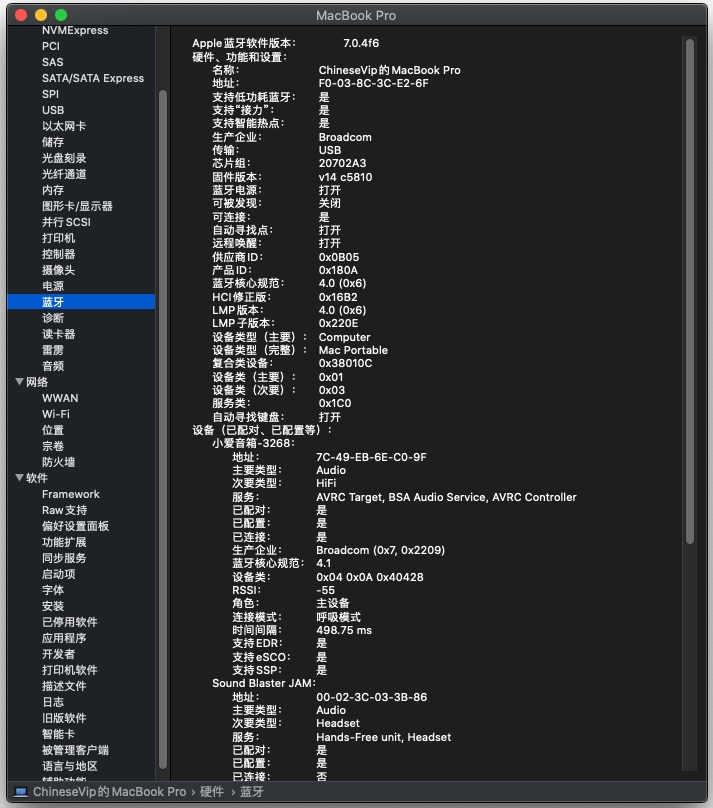This screenshot has height=808, width=713.
Task: Select 开发者 in the sidebar
Action: 58,654
